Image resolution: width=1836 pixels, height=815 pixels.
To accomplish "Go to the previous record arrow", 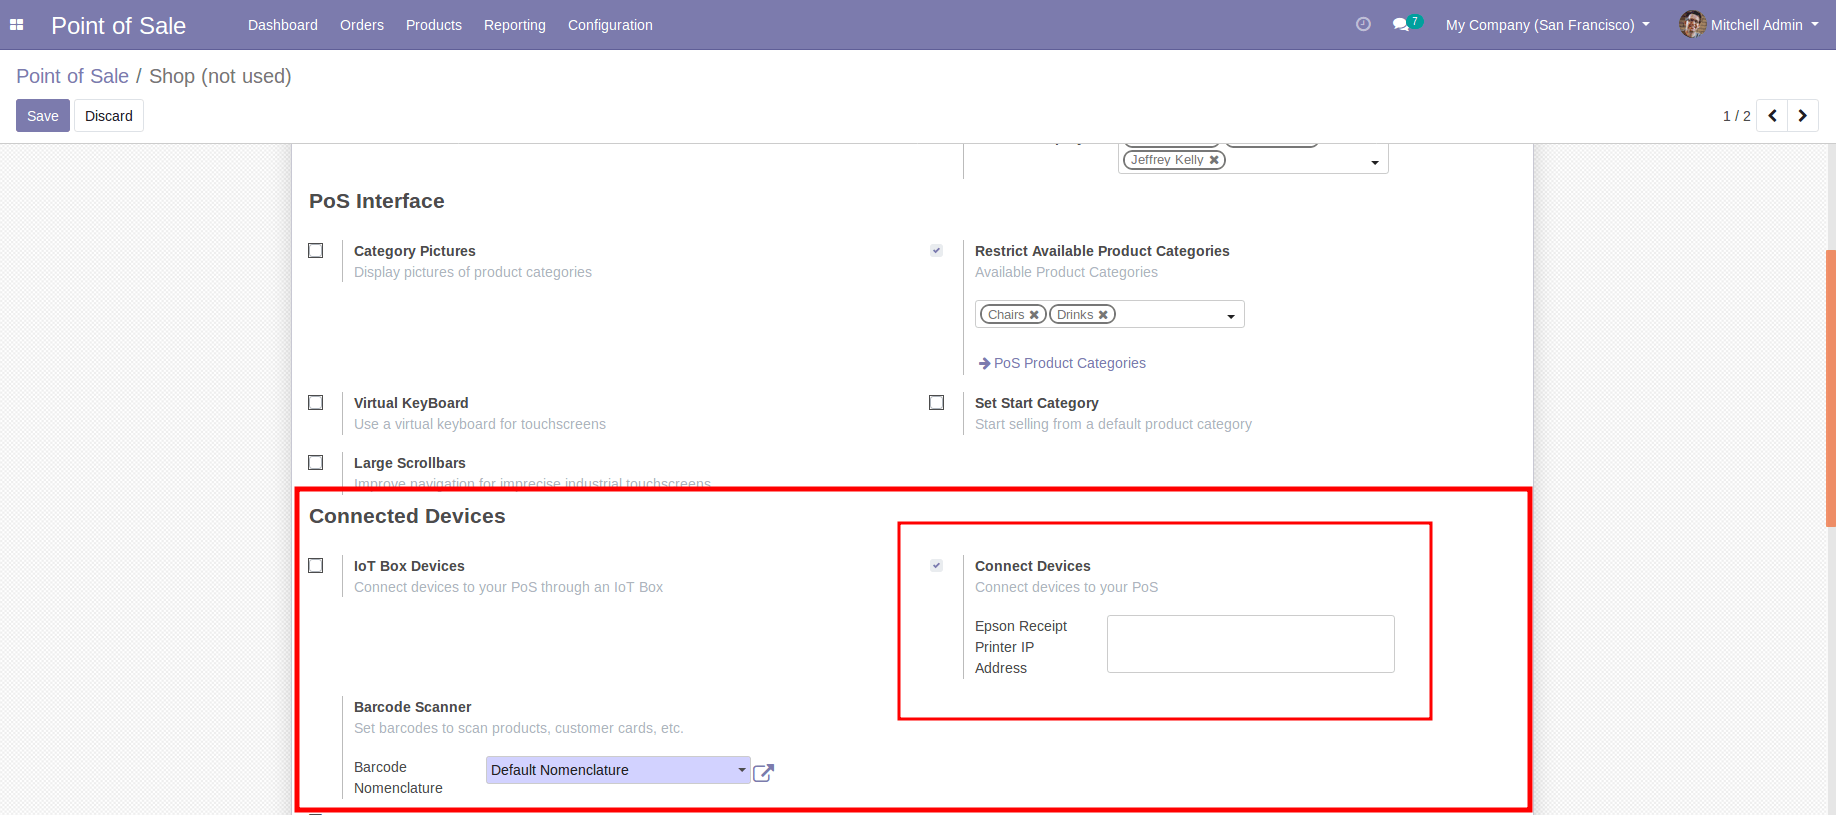I will 1772,116.
